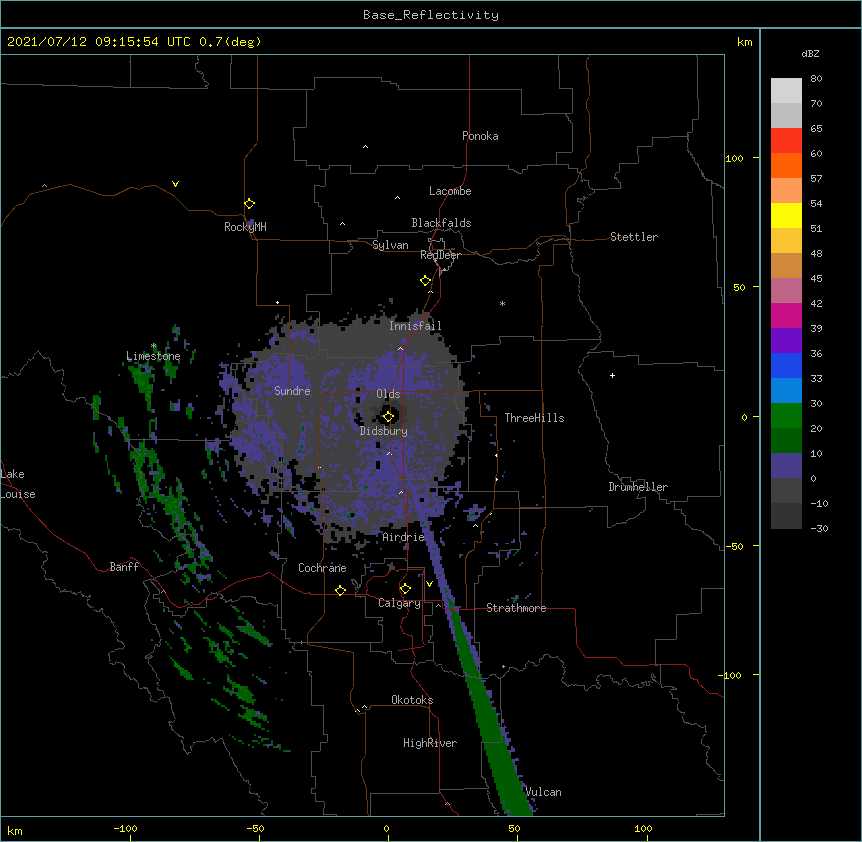862x842 pixels.
Task: Click the Cochrane city label
Action: [x=322, y=568]
